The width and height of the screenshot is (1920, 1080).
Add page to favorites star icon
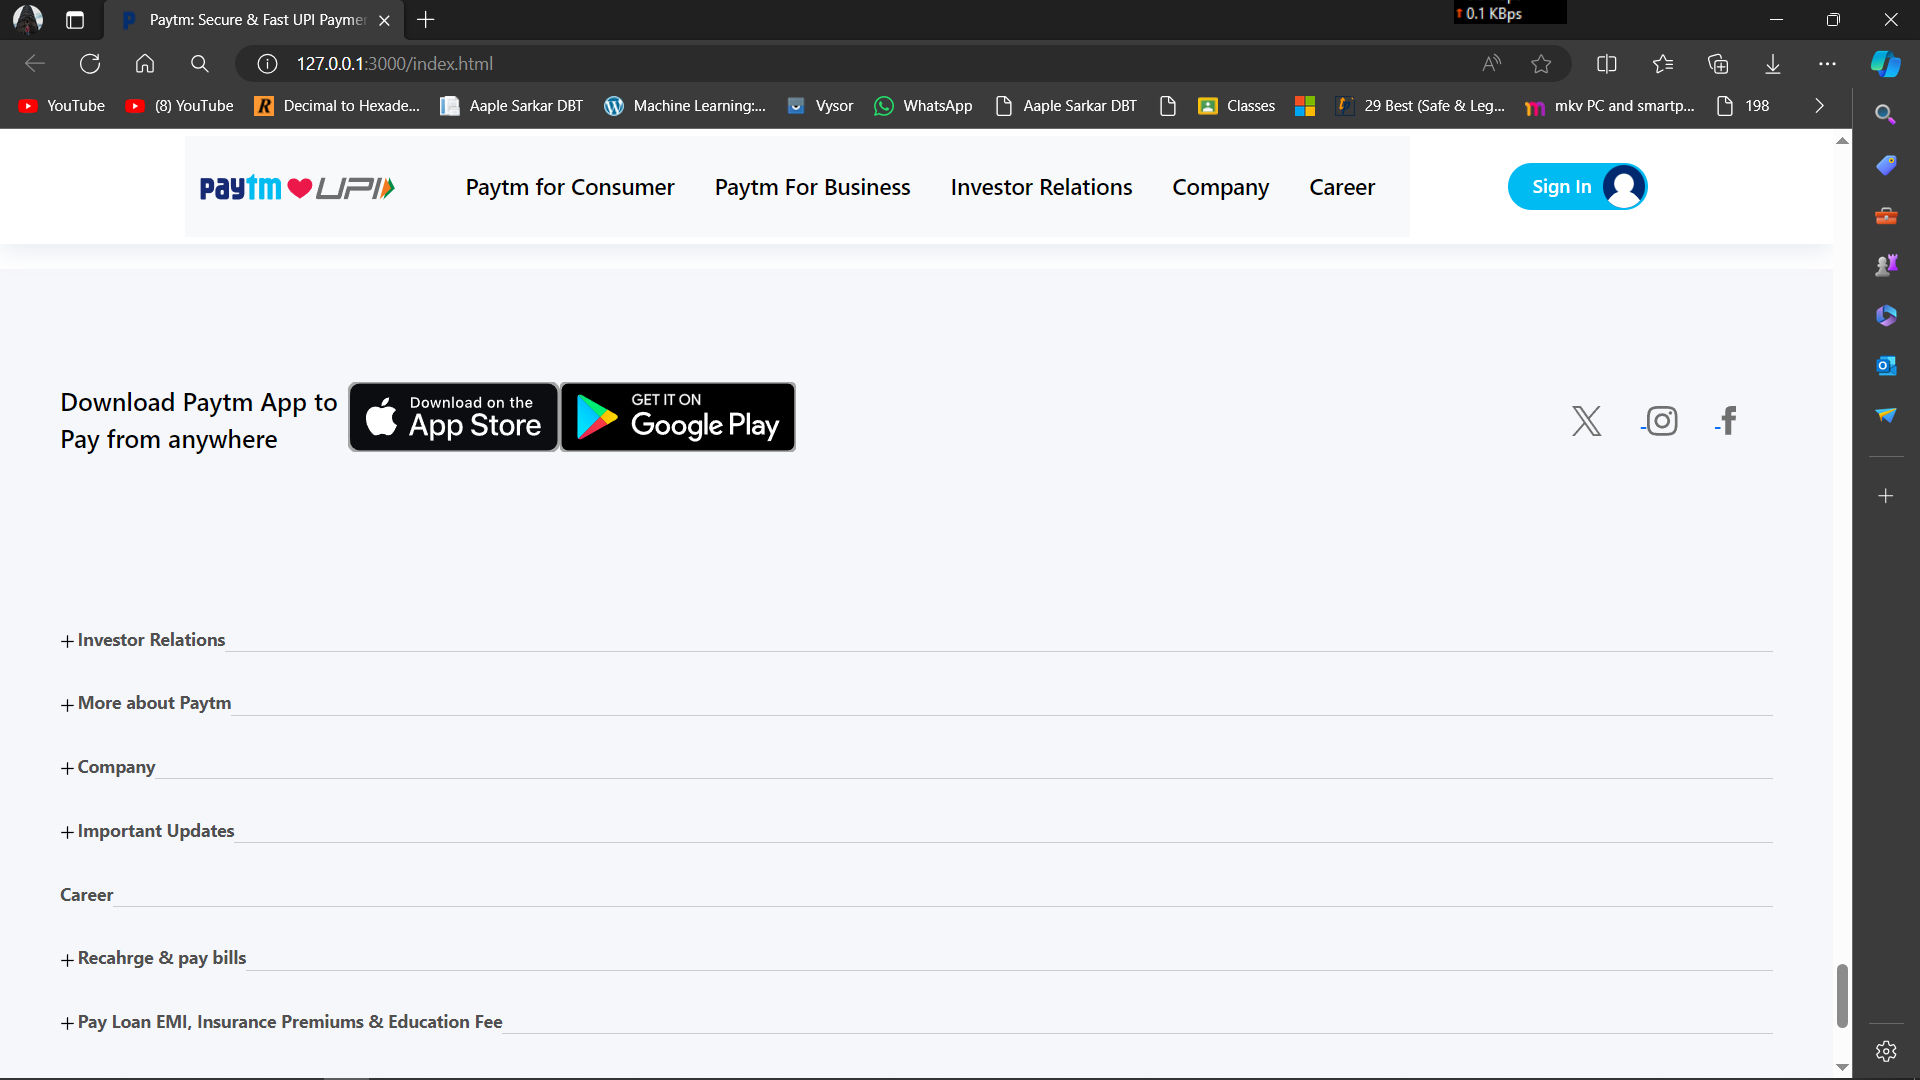1541,64
